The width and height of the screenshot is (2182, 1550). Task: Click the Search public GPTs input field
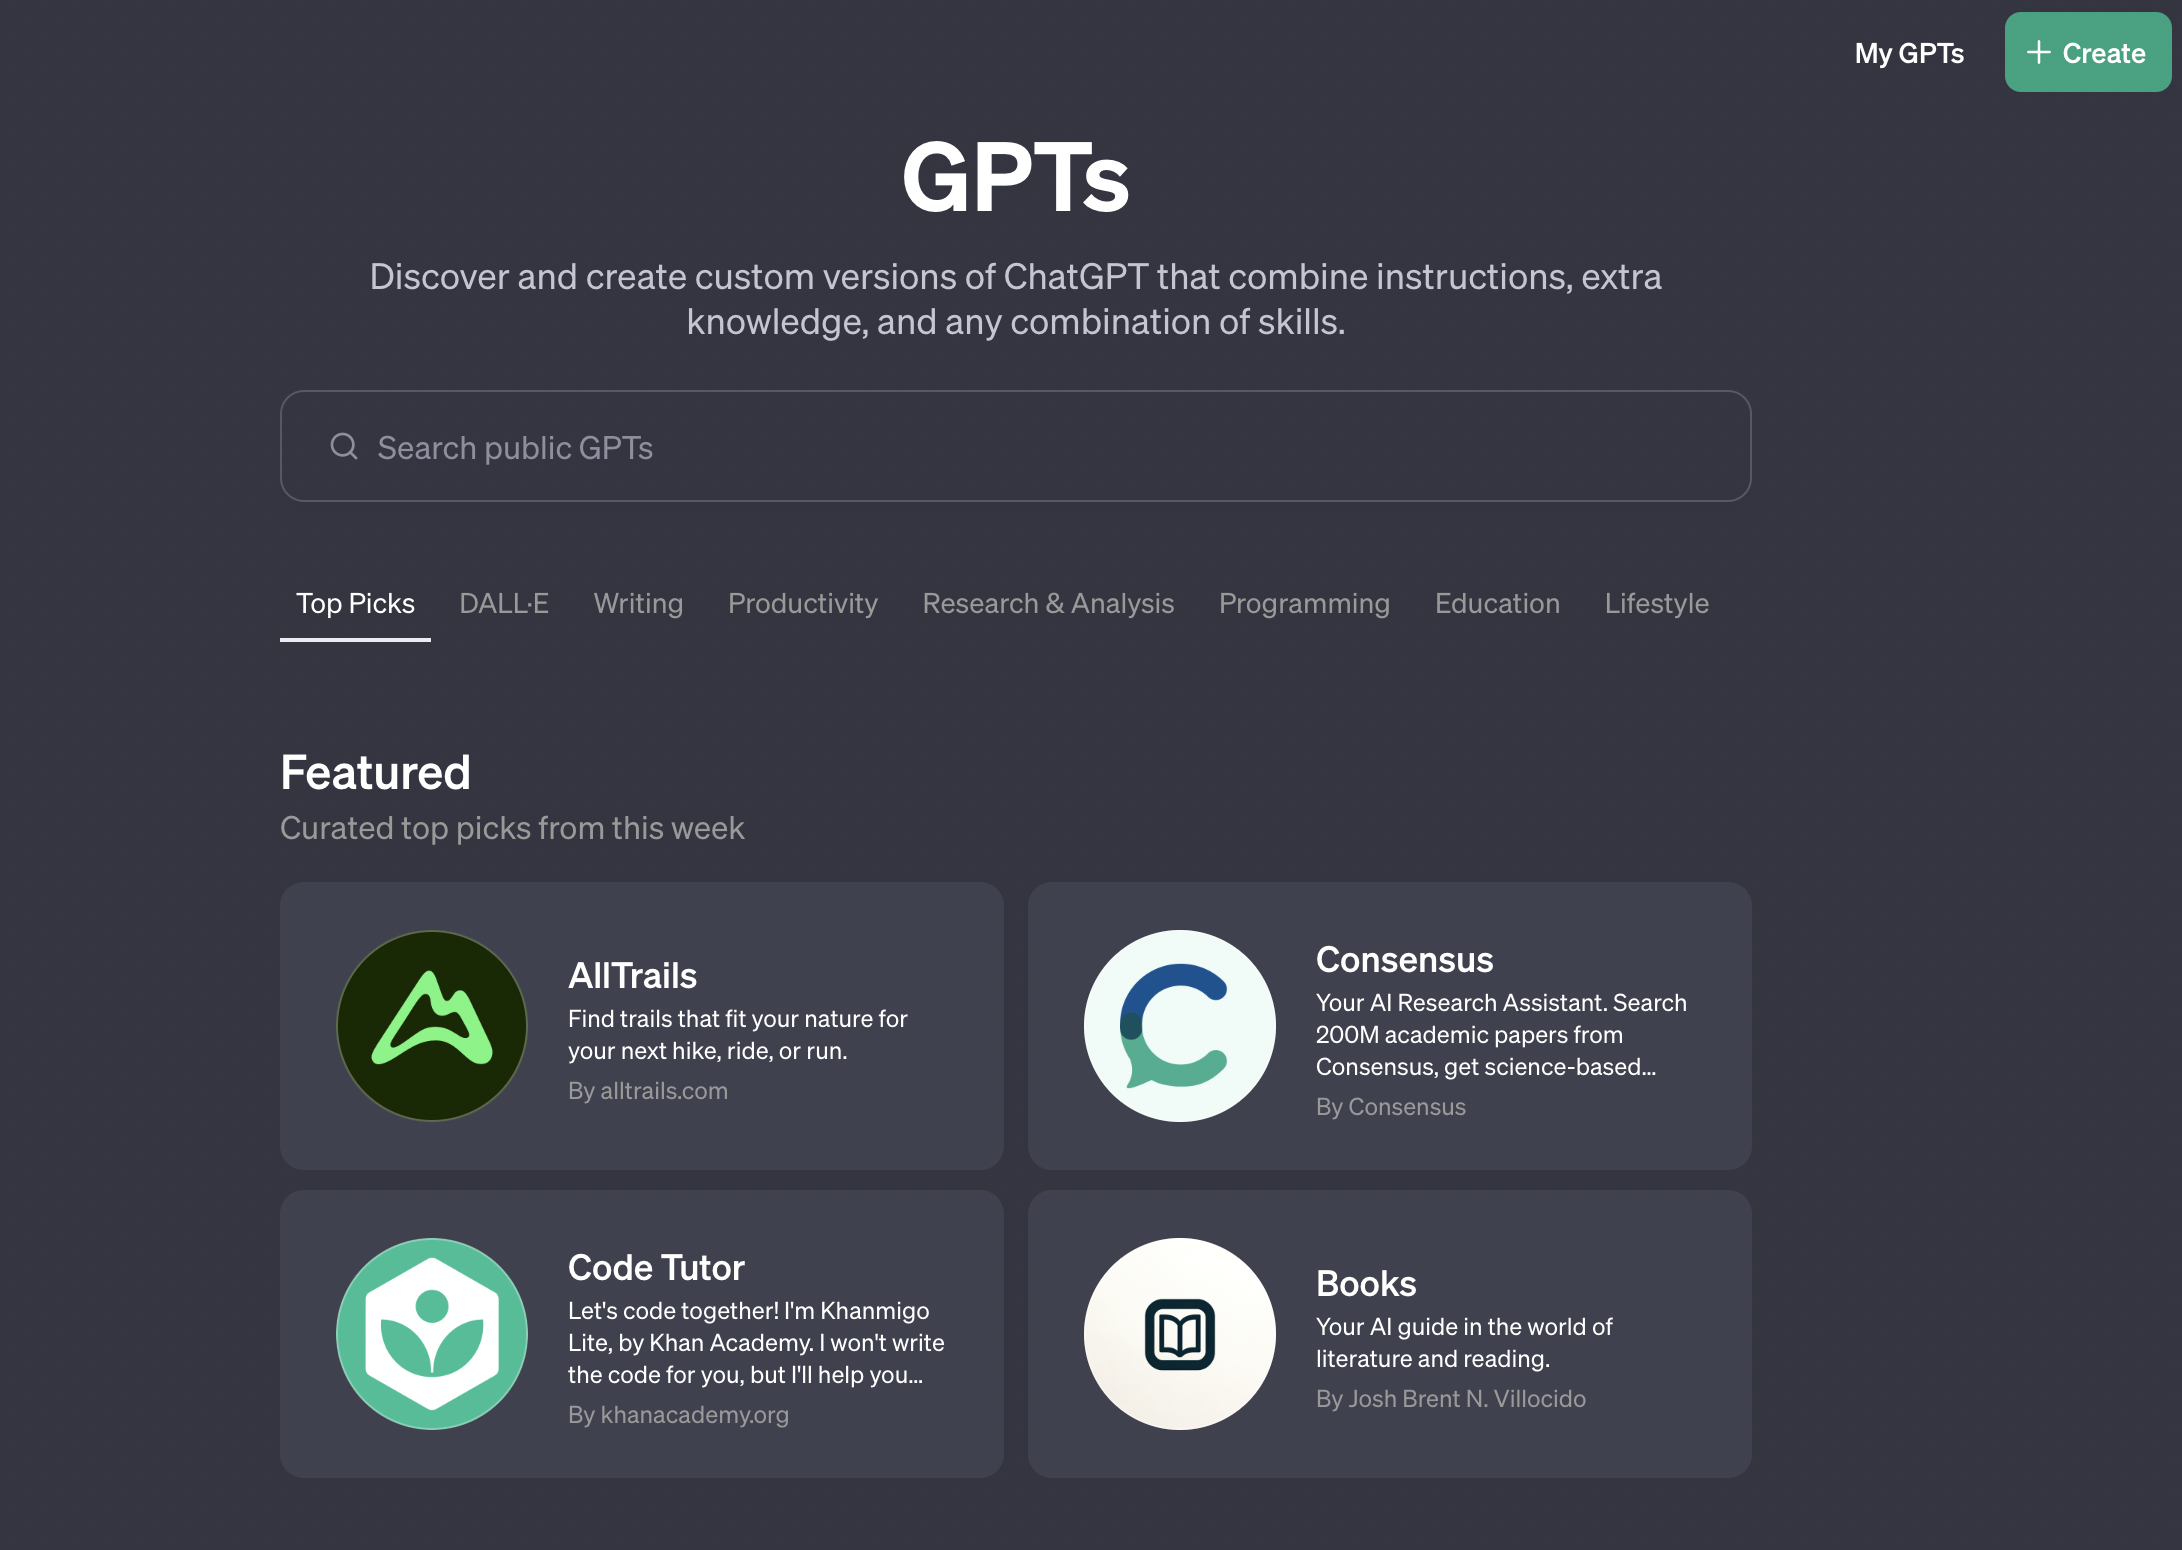[1015, 446]
